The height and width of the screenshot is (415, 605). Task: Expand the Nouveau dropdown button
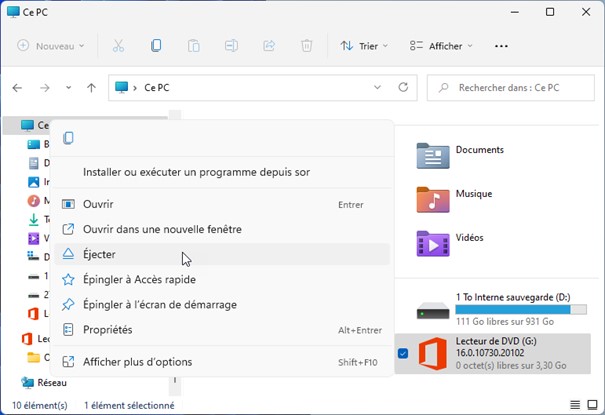(x=51, y=46)
